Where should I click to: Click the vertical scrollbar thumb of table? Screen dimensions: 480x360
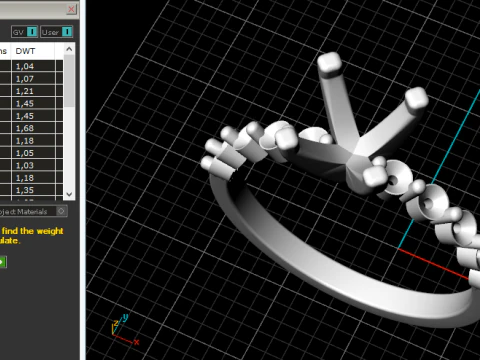tap(69, 81)
